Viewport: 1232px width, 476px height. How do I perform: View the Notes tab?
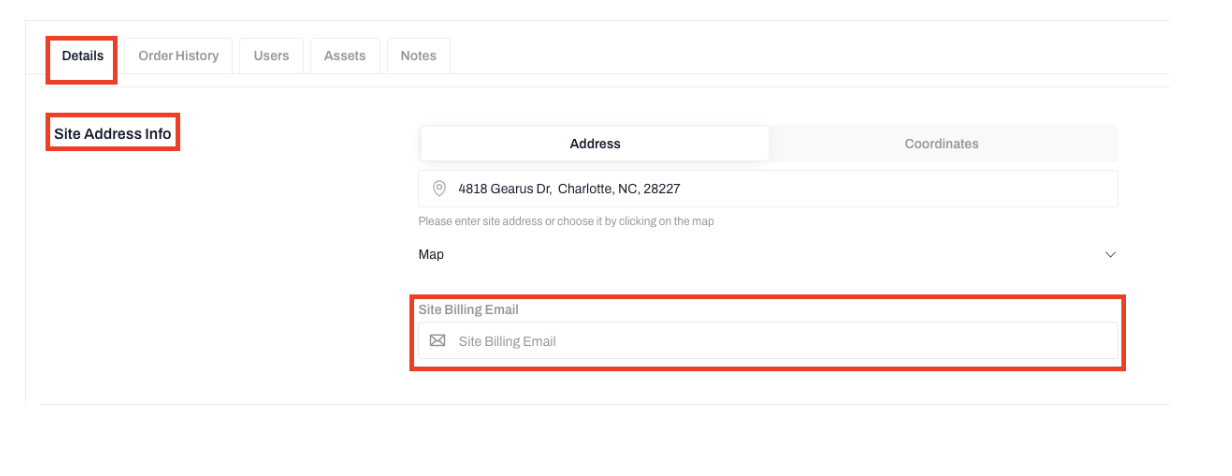pyautogui.click(x=418, y=56)
